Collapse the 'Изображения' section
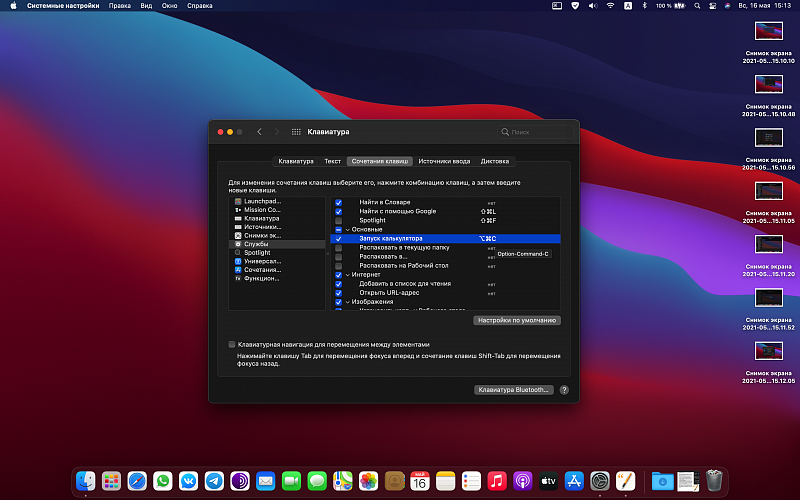 click(x=347, y=301)
